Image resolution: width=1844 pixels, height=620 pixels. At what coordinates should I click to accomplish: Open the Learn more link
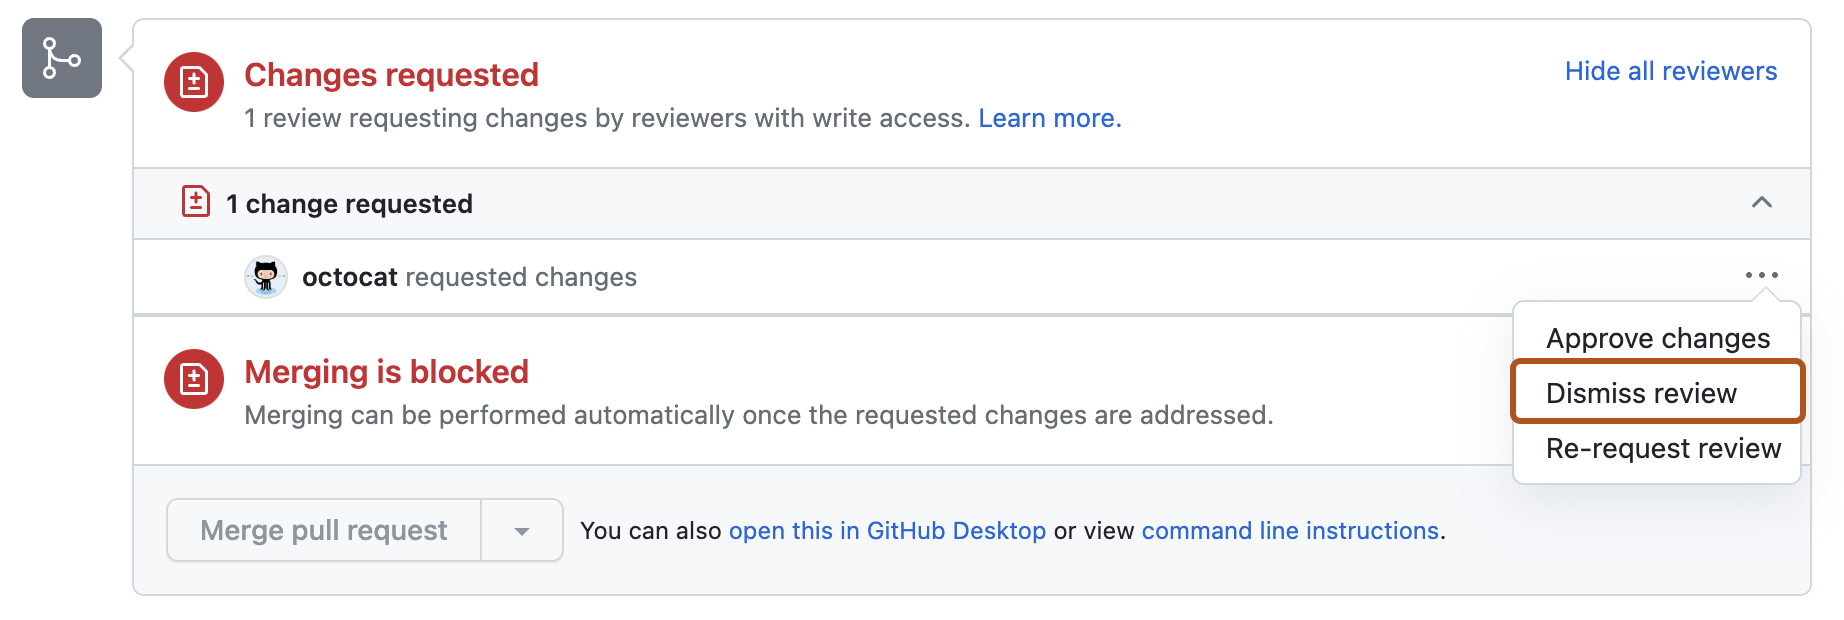(x=1049, y=118)
